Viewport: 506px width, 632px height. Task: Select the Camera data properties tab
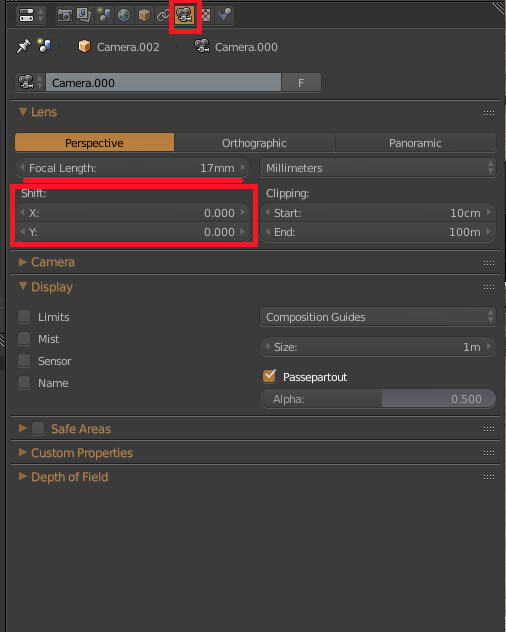185,15
